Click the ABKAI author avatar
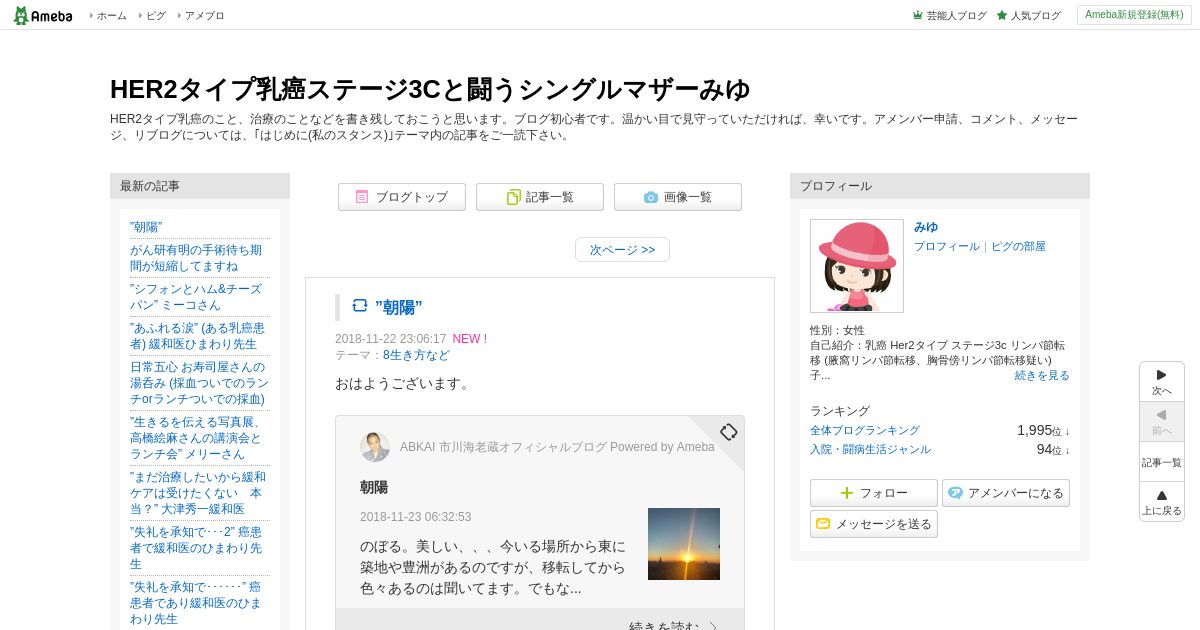Image resolution: width=1200 pixels, height=630 pixels. point(375,447)
